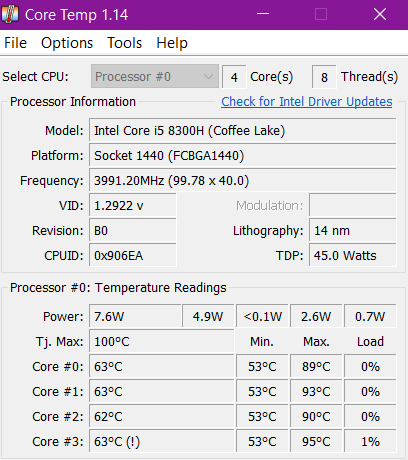Select the Platform field Socket 1440
Viewport: 408px width, 460px height.
pos(243,156)
